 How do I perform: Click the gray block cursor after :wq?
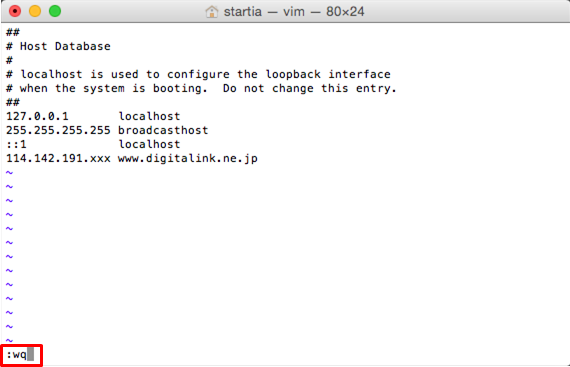pos(31,354)
